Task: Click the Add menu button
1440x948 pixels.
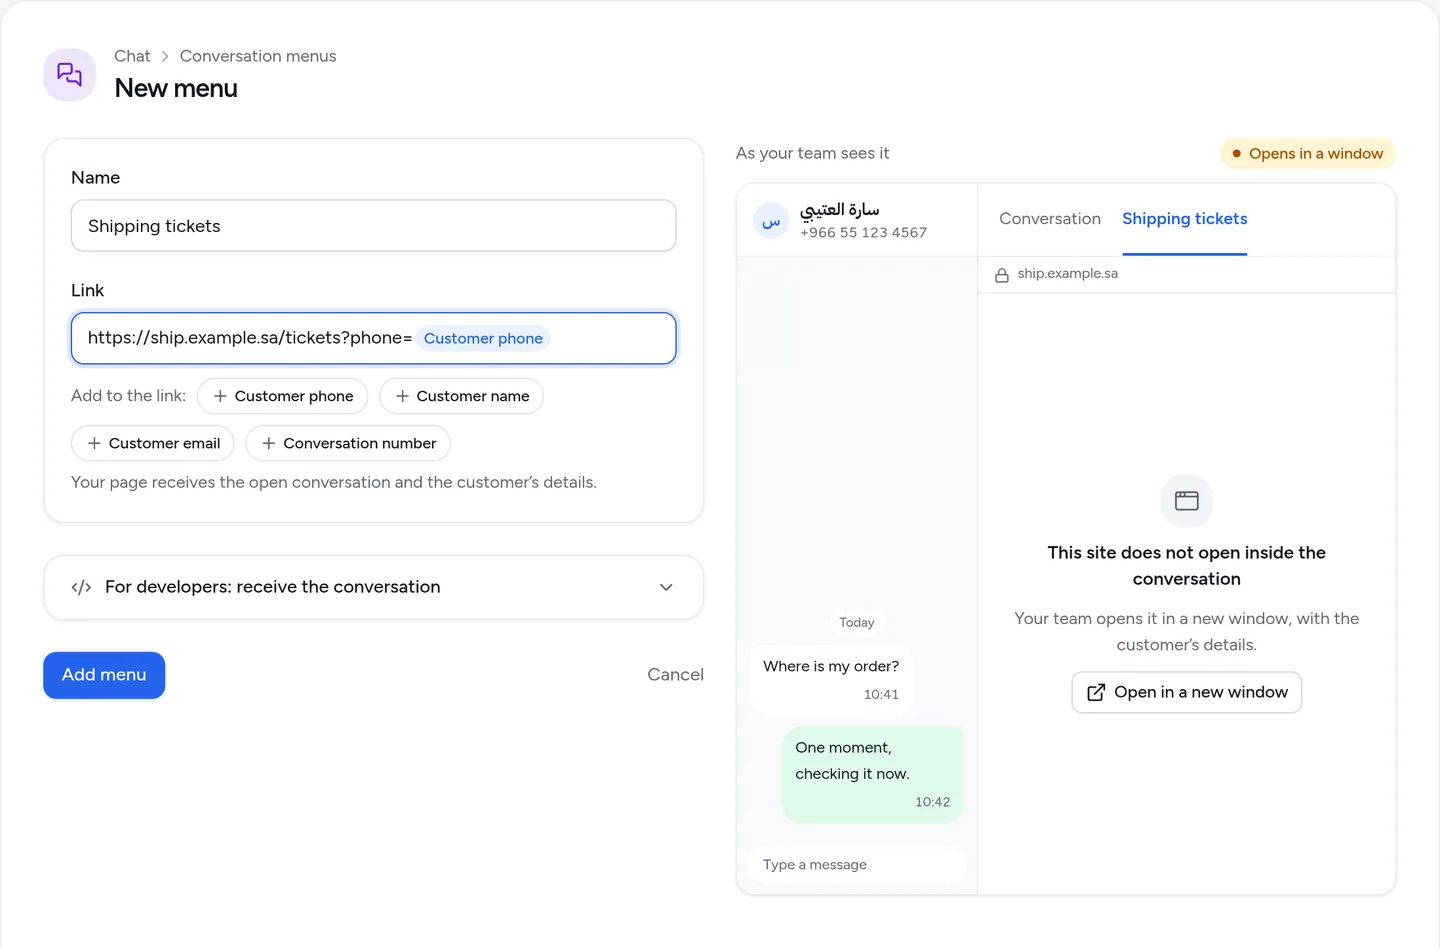Action: pyautogui.click(x=104, y=675)
